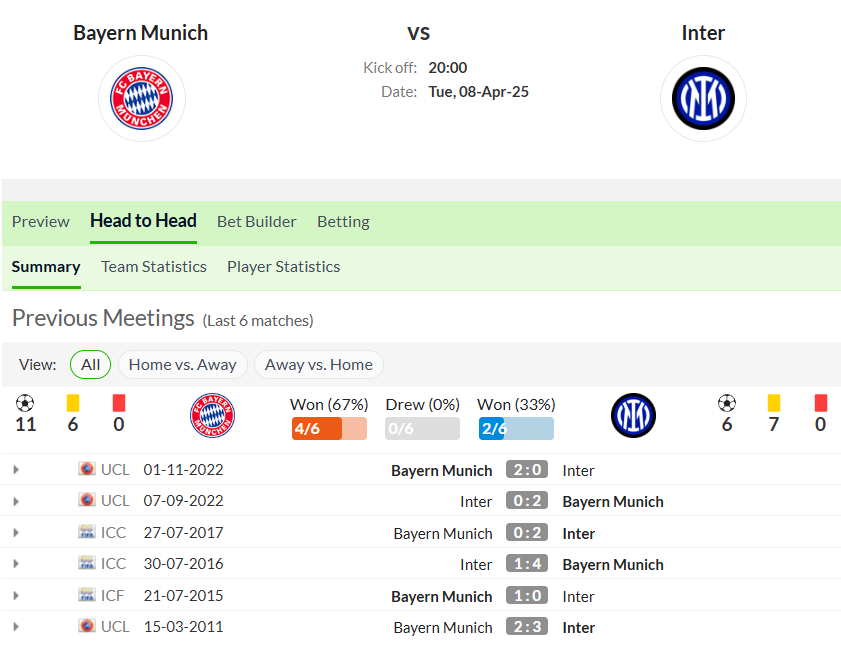Open the Team Statistics sub-tab
The image size is (841, 667).
[154, 266]
